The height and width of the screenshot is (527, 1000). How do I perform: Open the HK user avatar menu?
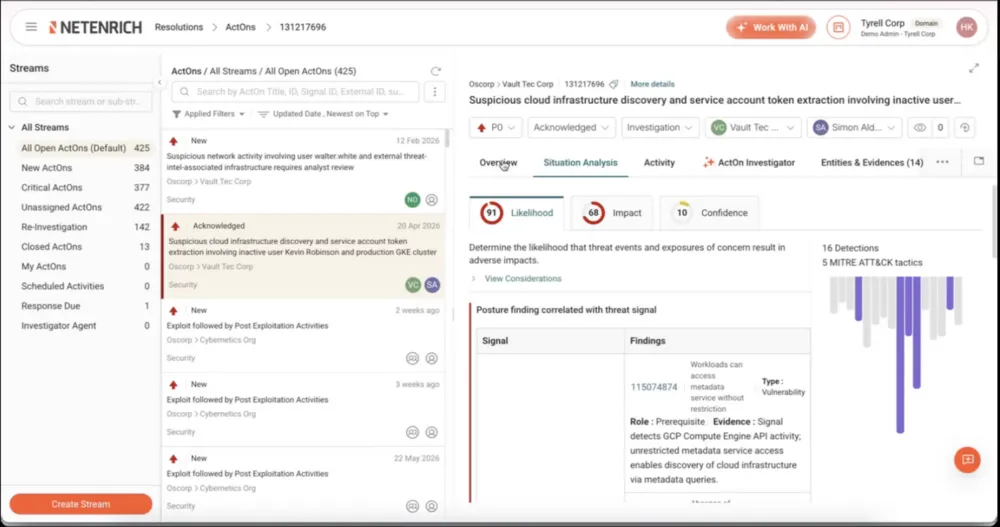[966, 27]
